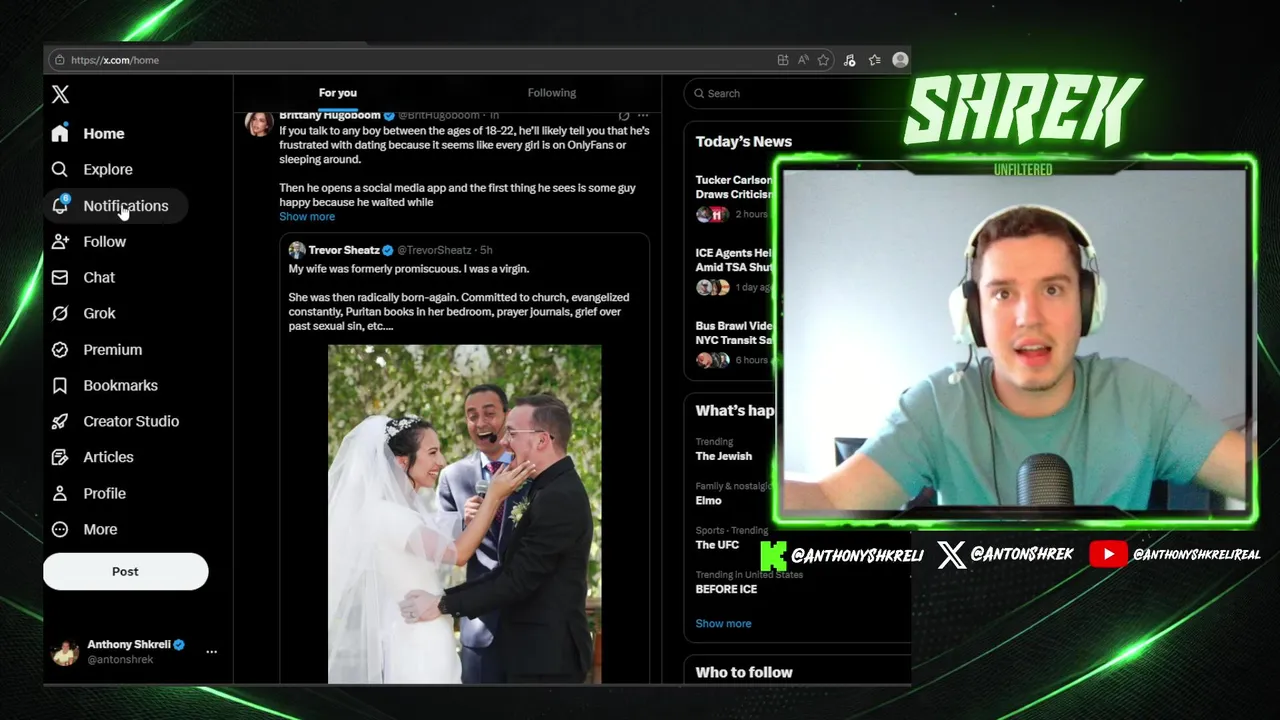Select Bookmarks in the sidebar menu
1280x720 pixels.
click(x=121, y=385)
